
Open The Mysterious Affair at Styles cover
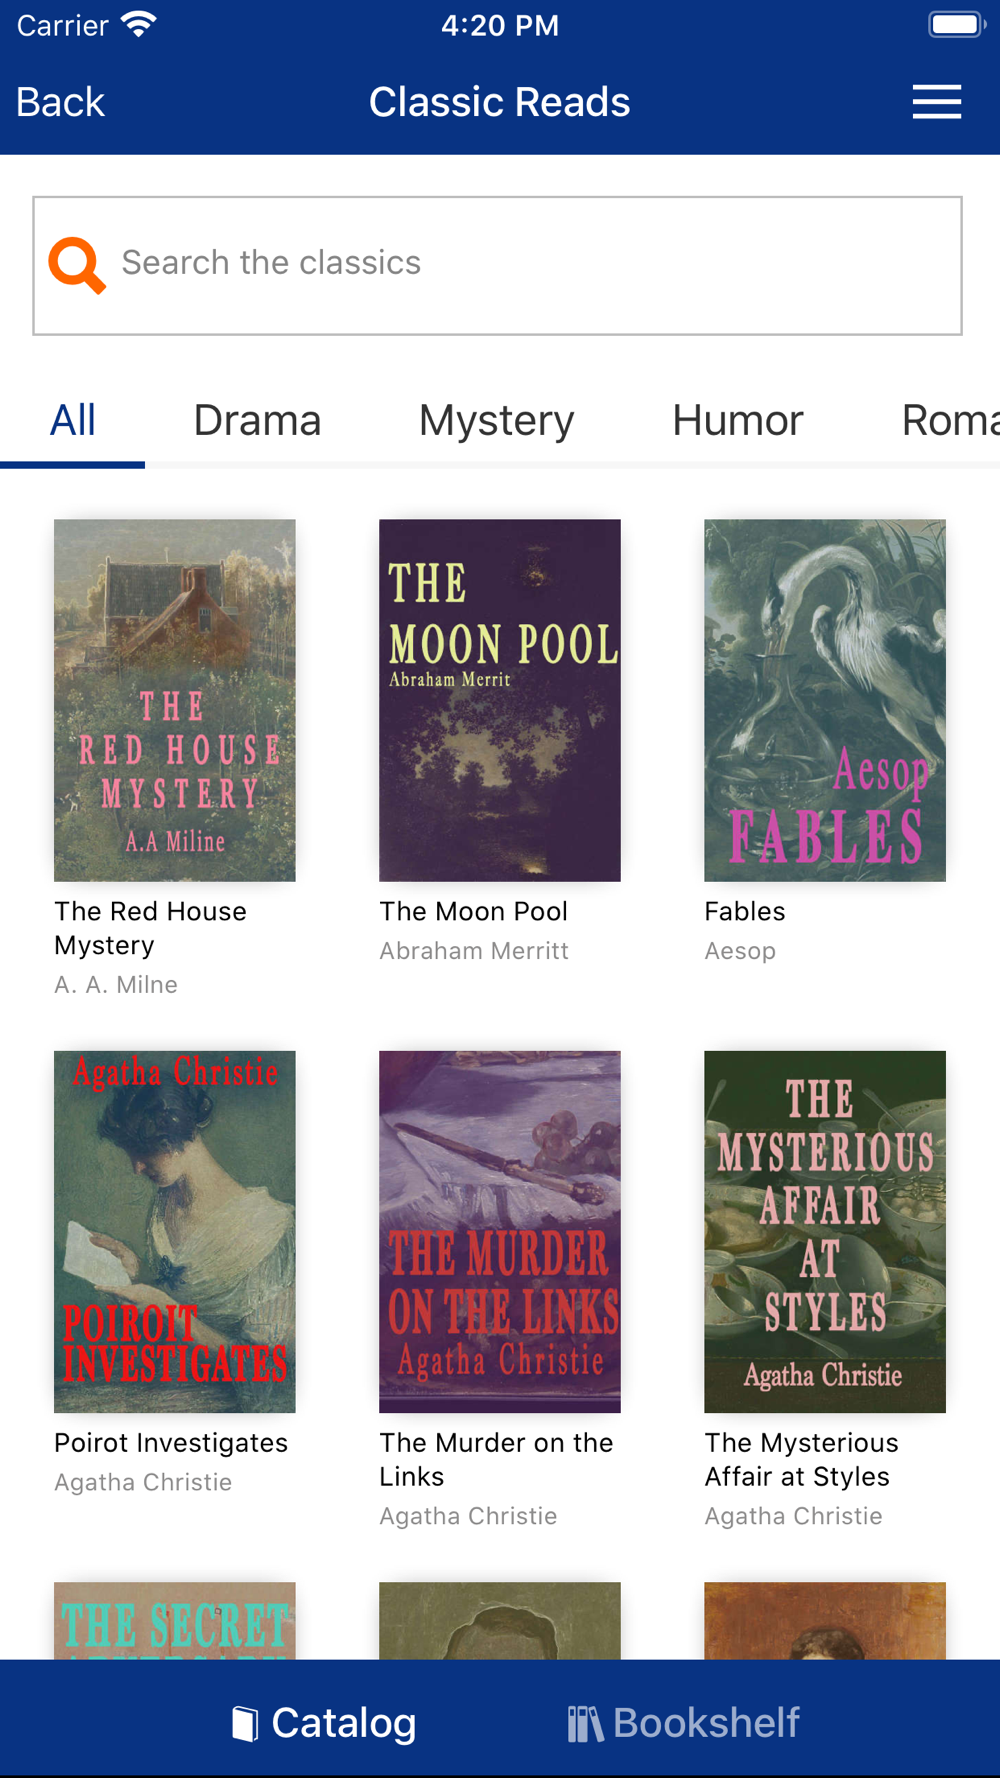pyautogui.click(x=825, y=1231)
